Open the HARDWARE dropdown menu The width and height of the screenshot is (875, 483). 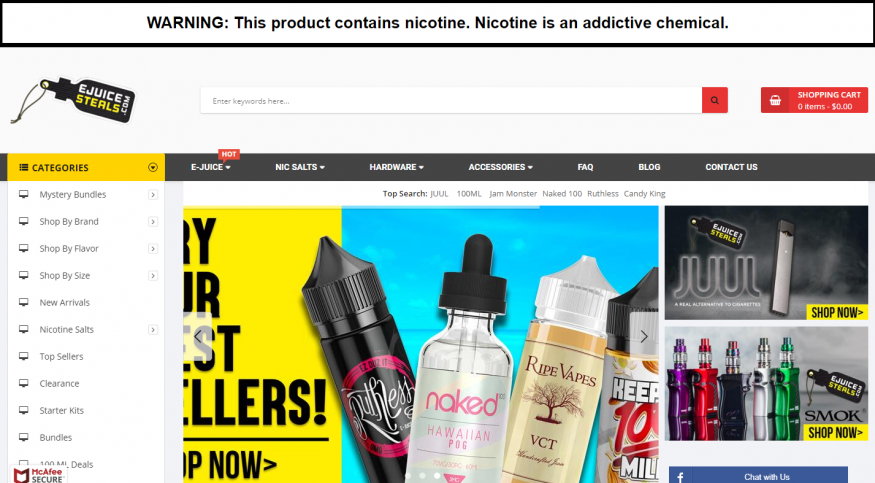click(x=396, y=167)
